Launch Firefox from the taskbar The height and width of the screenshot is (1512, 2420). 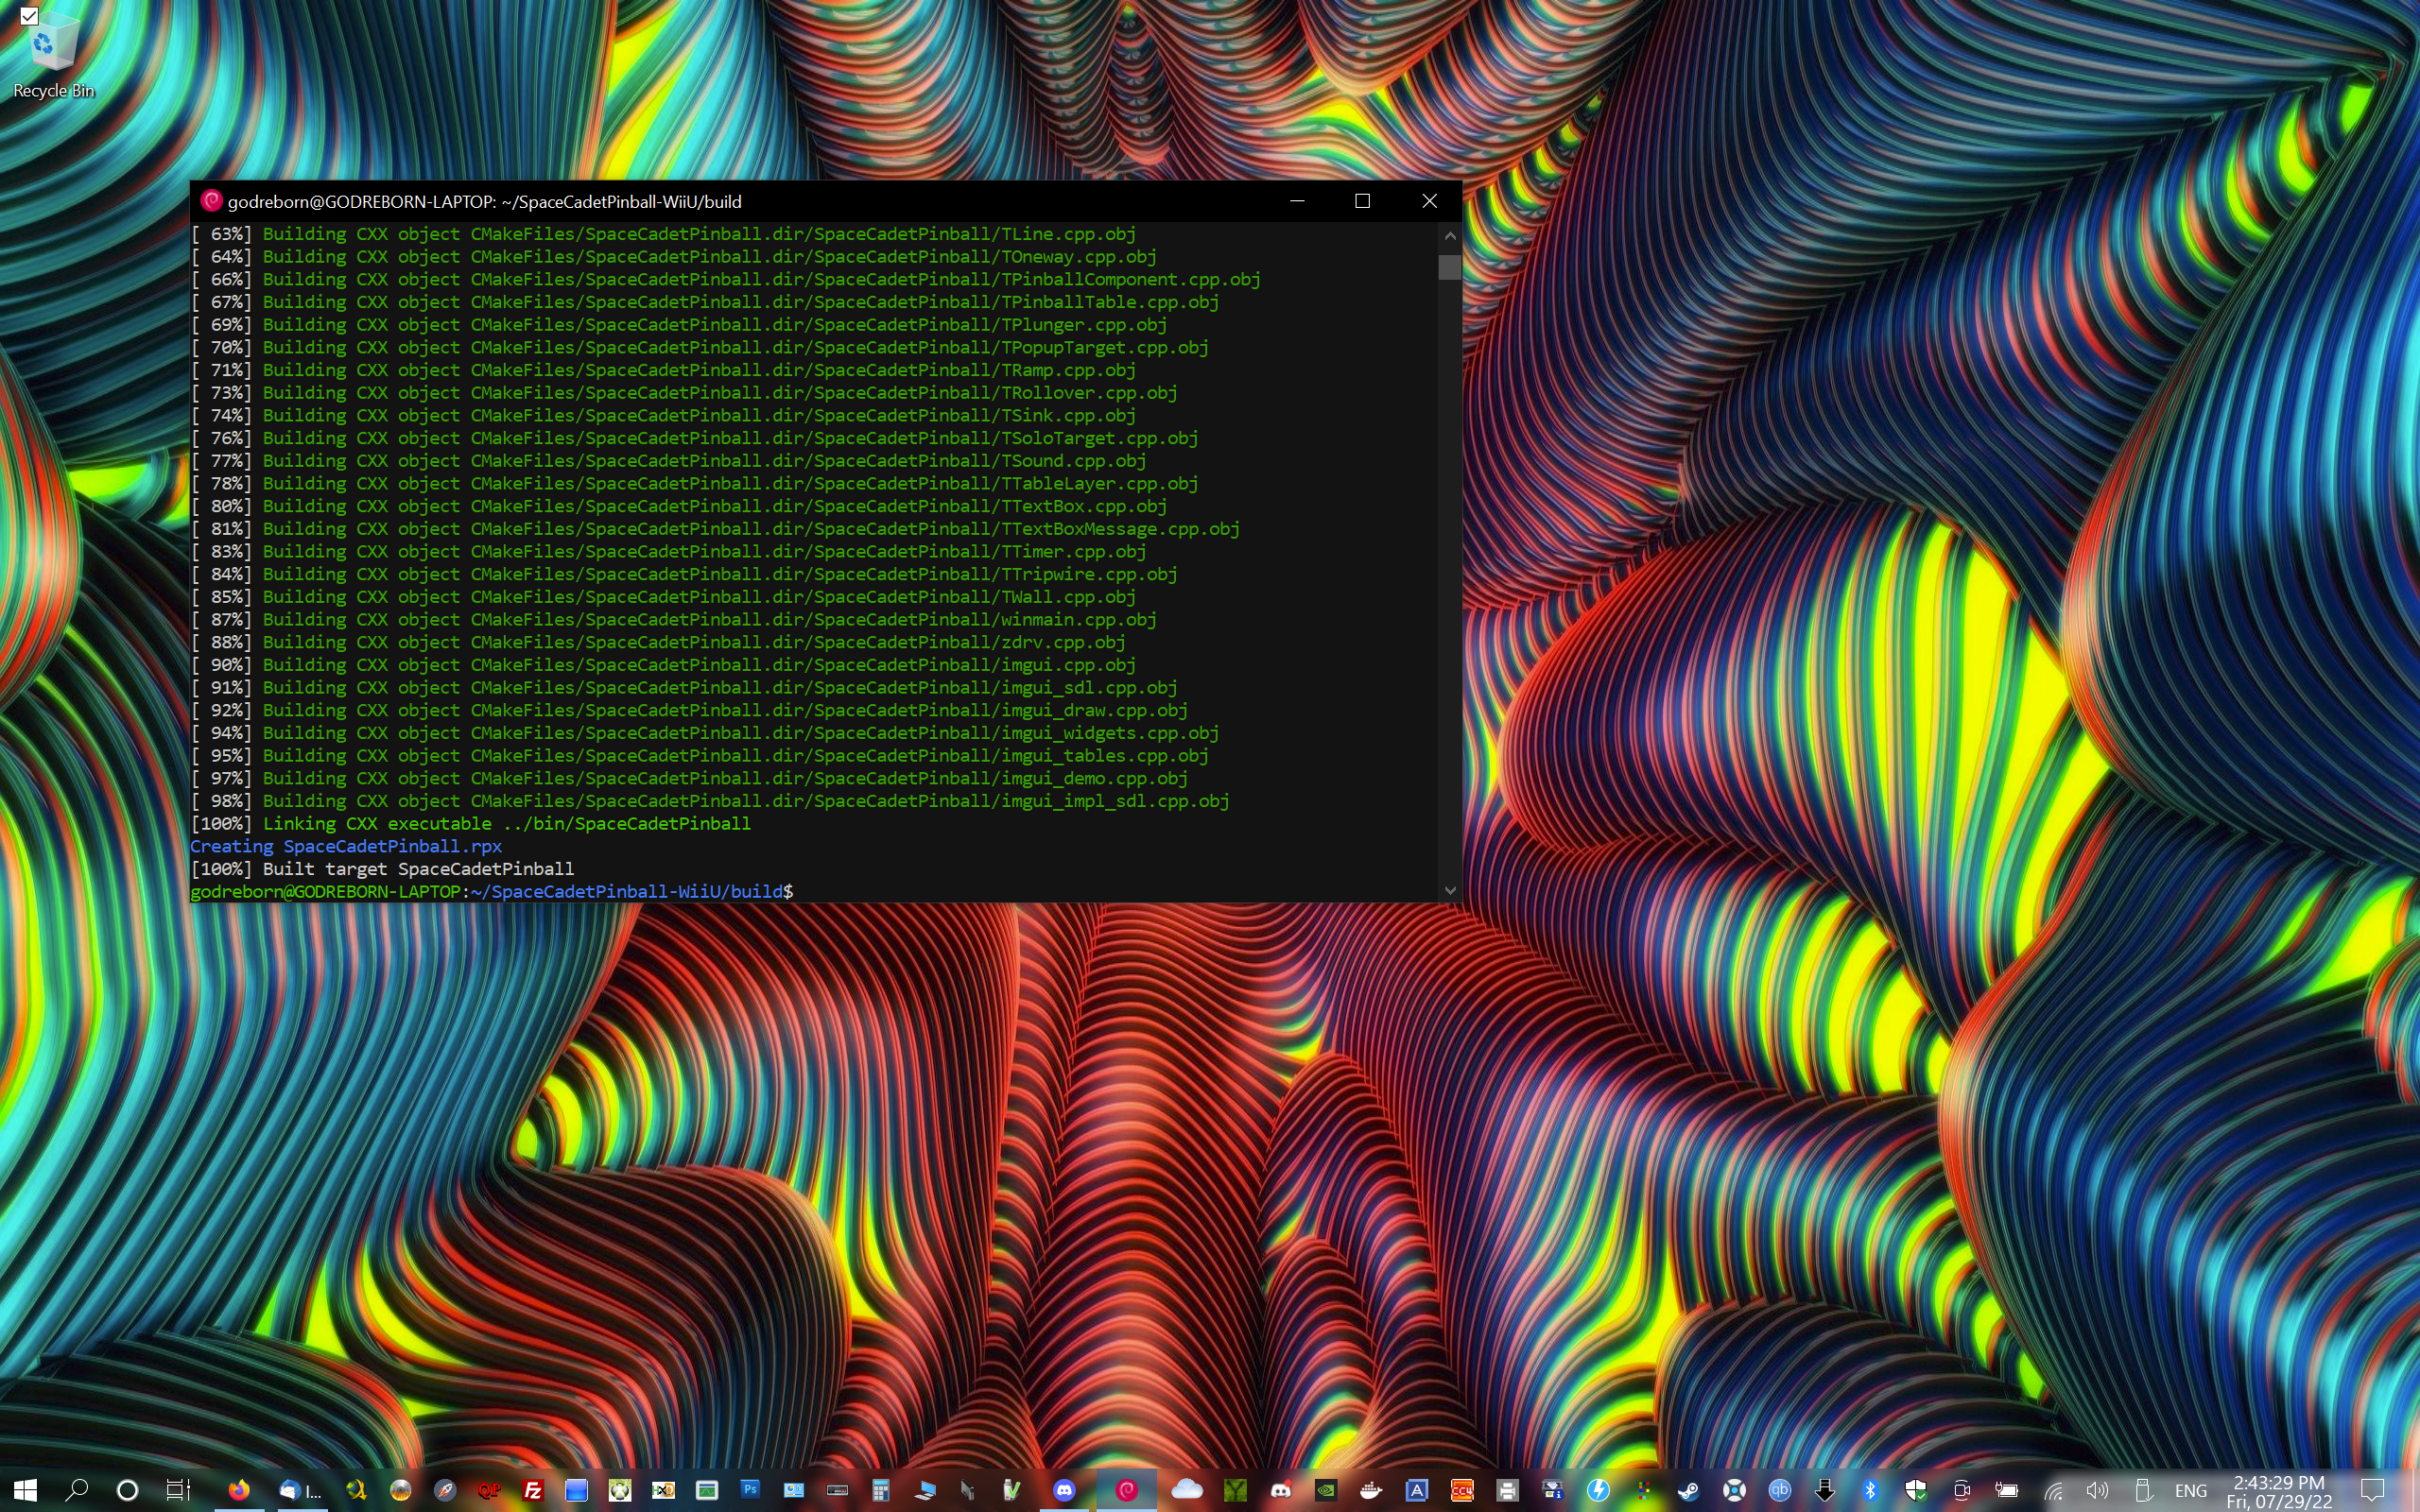coord(238,1490)
